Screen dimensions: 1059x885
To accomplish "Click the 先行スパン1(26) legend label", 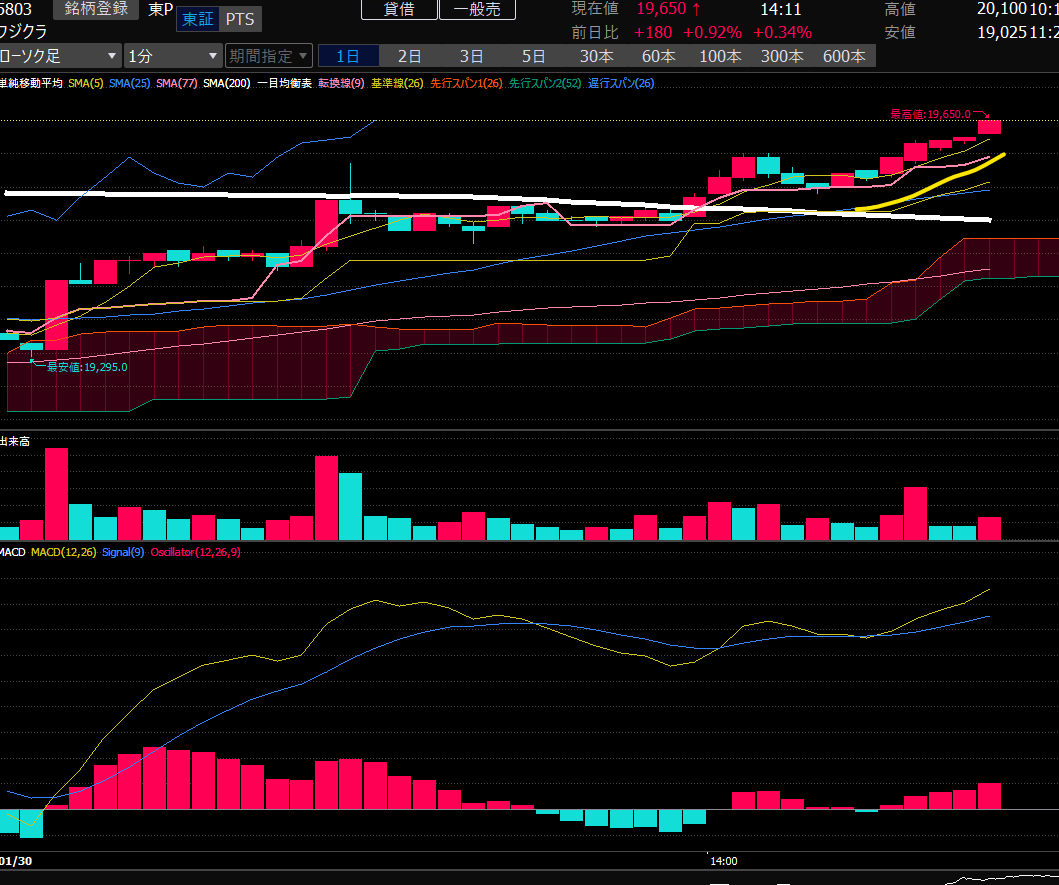I will [x=465, y=84].
